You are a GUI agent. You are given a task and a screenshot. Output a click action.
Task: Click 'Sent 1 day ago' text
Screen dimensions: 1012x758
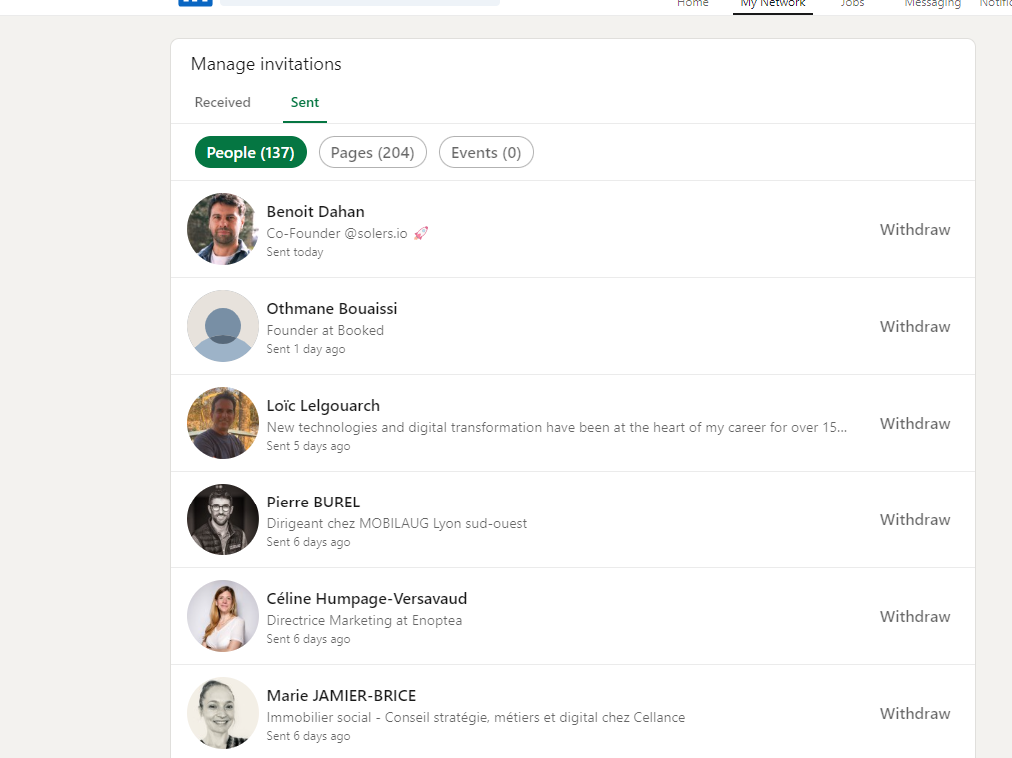tap(306, 349)
